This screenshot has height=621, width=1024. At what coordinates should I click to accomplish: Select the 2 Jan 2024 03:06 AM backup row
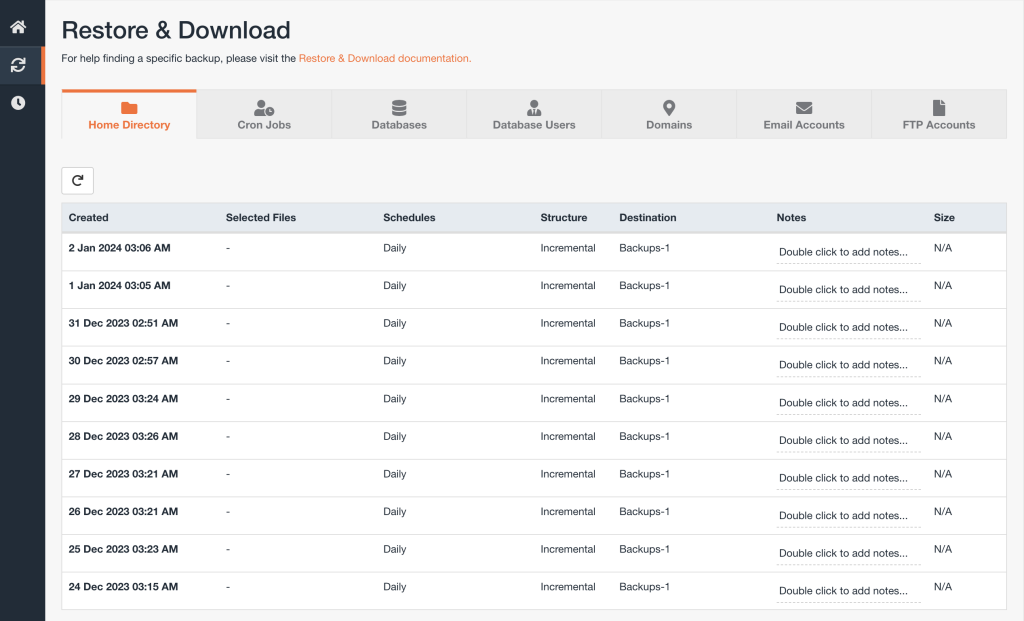coord(119,248)
